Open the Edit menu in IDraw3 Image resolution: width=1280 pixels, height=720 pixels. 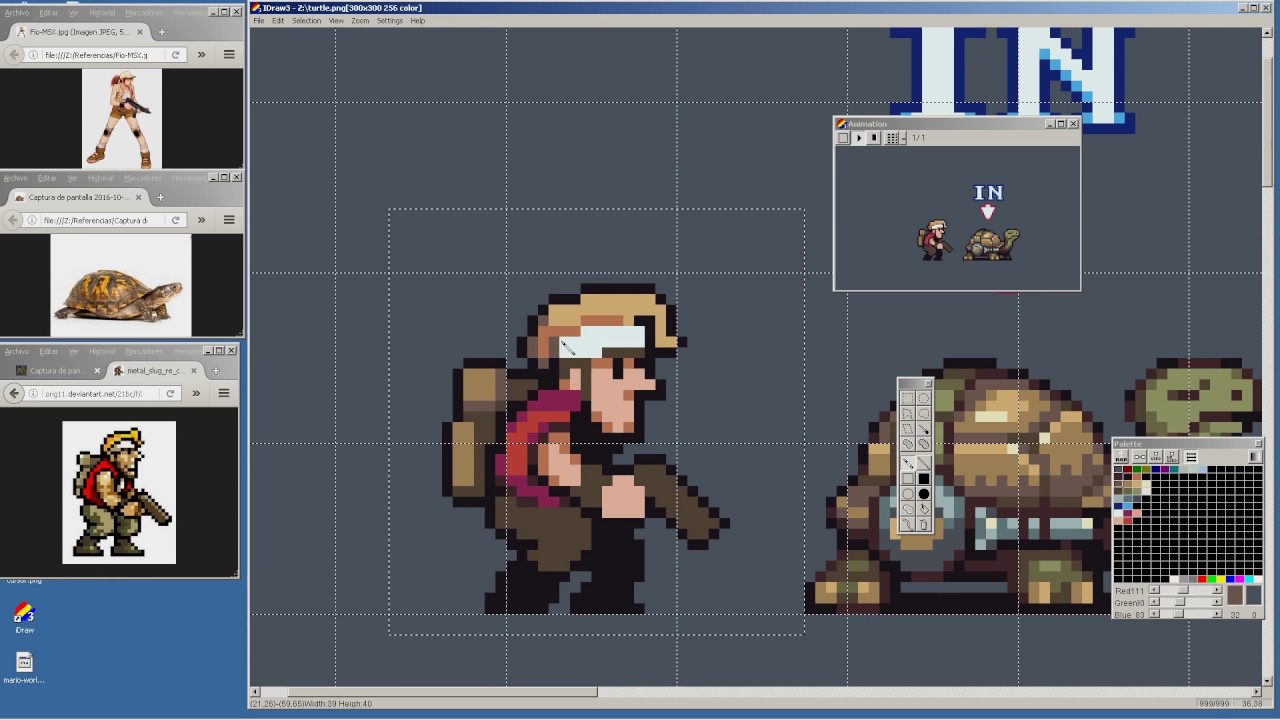click(278, 21)
